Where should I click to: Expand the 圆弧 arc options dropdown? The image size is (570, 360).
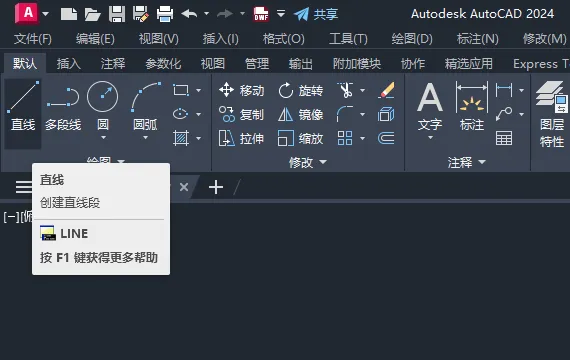[145, 137]
